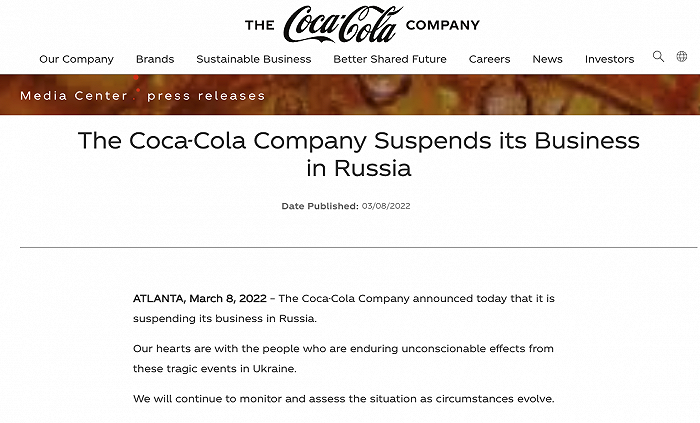Click the Coca-Cola Company logo
This screenshot has width=700, height=423.
362,25
